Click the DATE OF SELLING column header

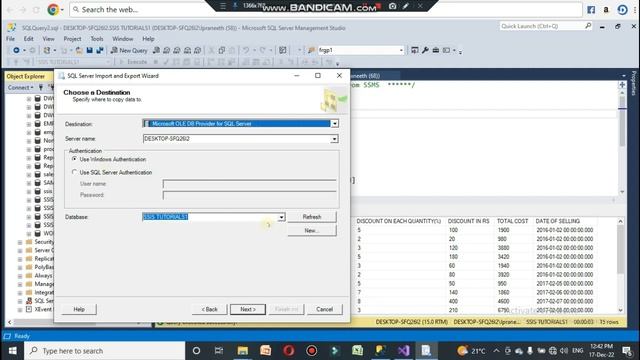pyautogui.click(x=558, y=221)
